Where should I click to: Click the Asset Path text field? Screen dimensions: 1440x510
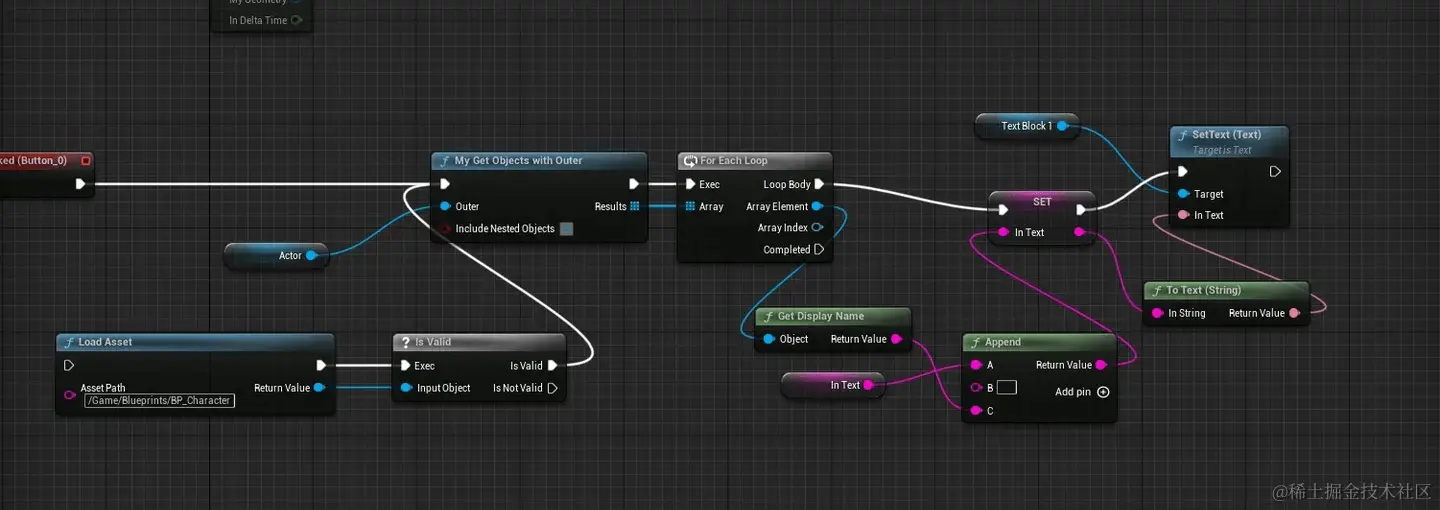(159, 400)
